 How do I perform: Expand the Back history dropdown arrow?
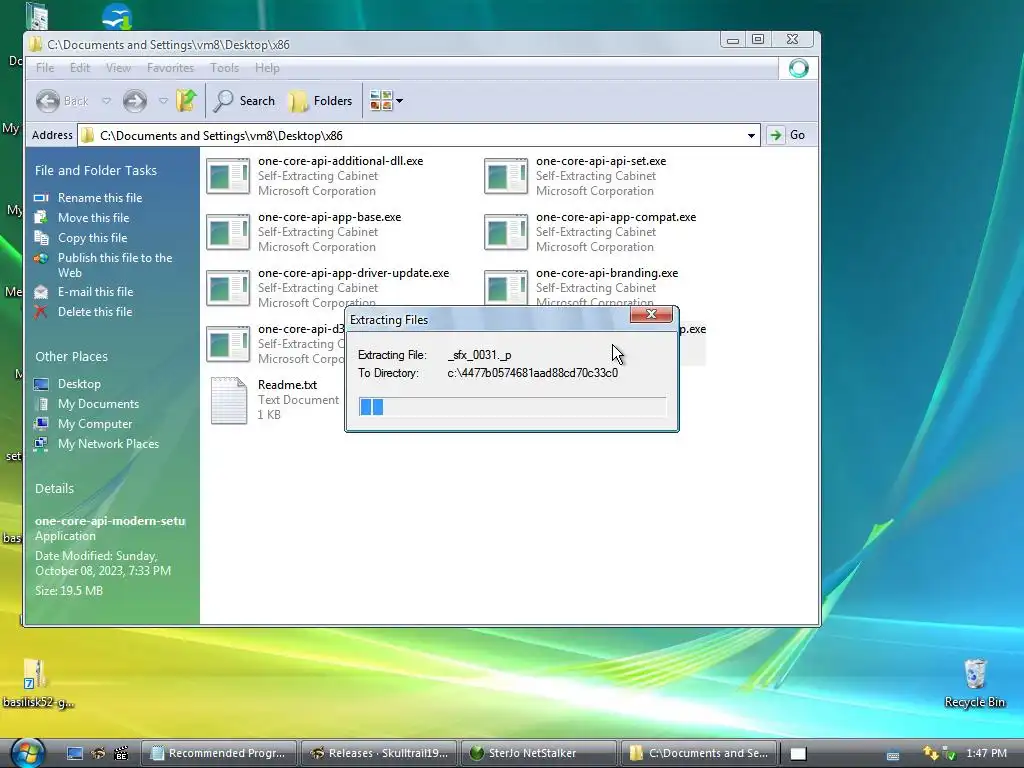pos(106,101)
